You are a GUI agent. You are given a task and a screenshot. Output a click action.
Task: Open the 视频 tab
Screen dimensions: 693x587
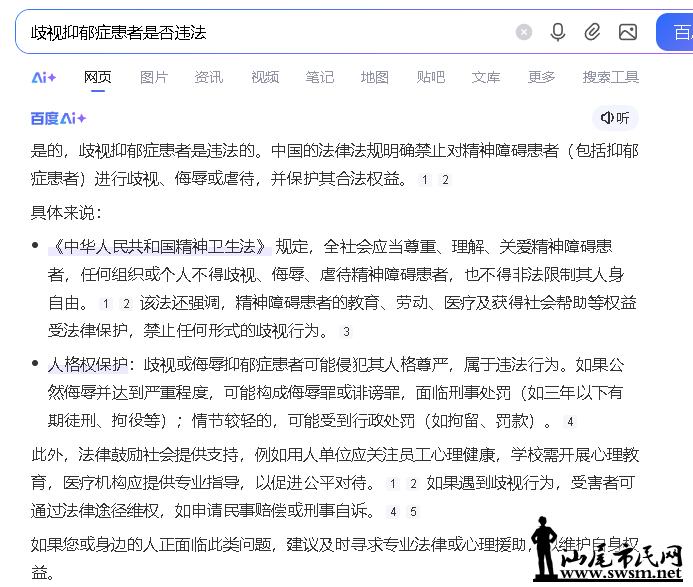265,77
